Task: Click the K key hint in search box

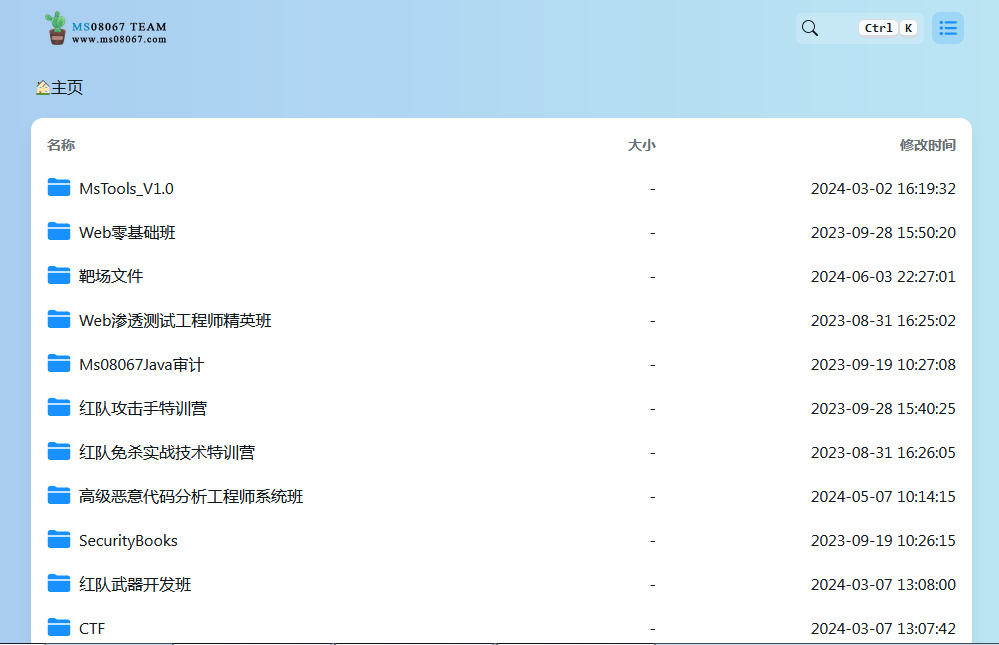Action: point(909,28)
